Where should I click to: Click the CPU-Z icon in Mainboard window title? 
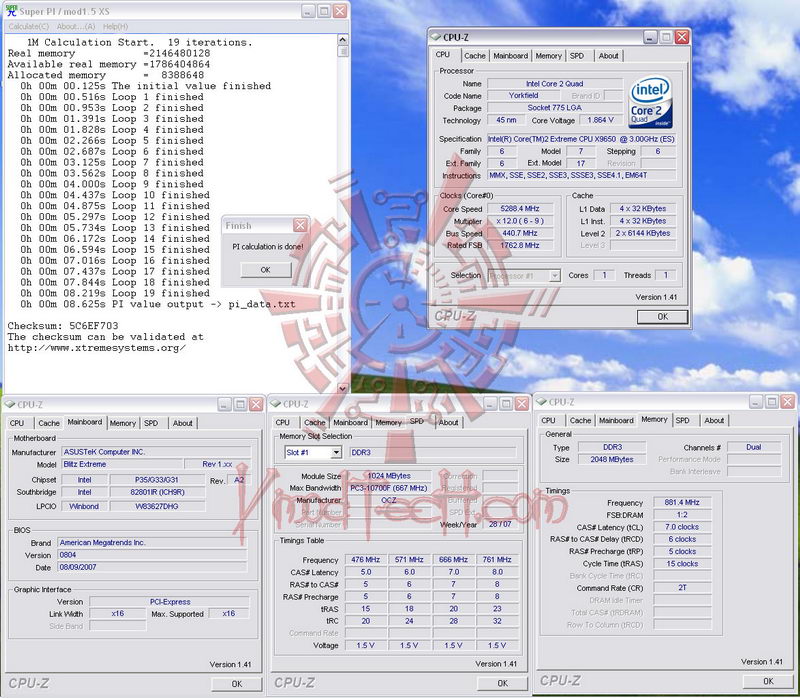coord(10,405)
